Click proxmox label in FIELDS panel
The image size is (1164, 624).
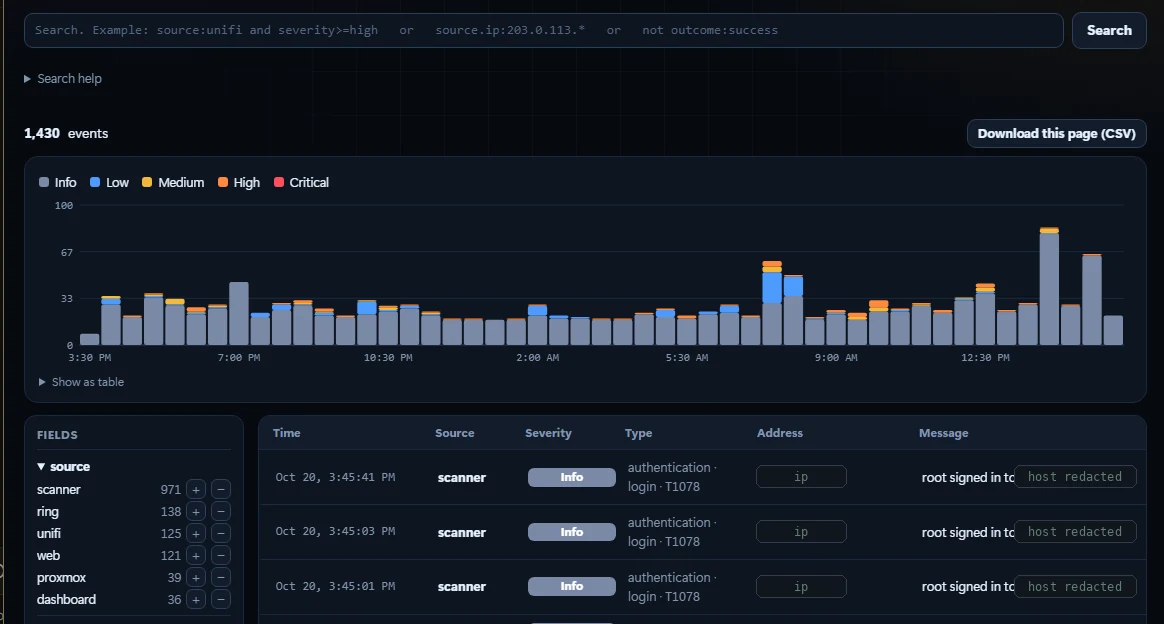62,577
